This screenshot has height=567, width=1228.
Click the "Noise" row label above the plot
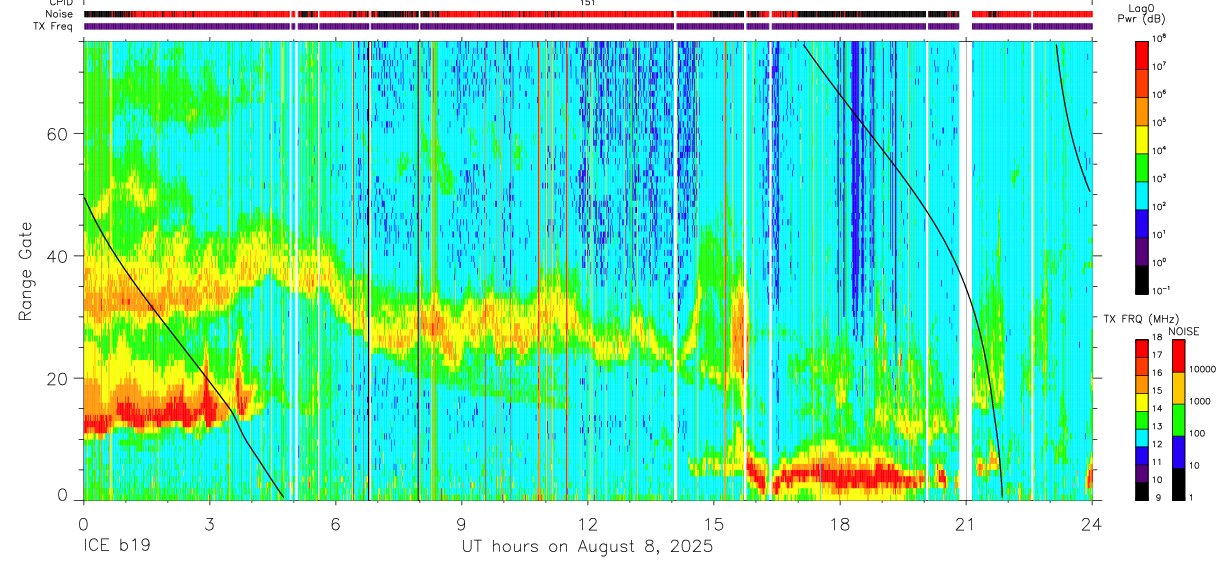(x=60, y=15)
